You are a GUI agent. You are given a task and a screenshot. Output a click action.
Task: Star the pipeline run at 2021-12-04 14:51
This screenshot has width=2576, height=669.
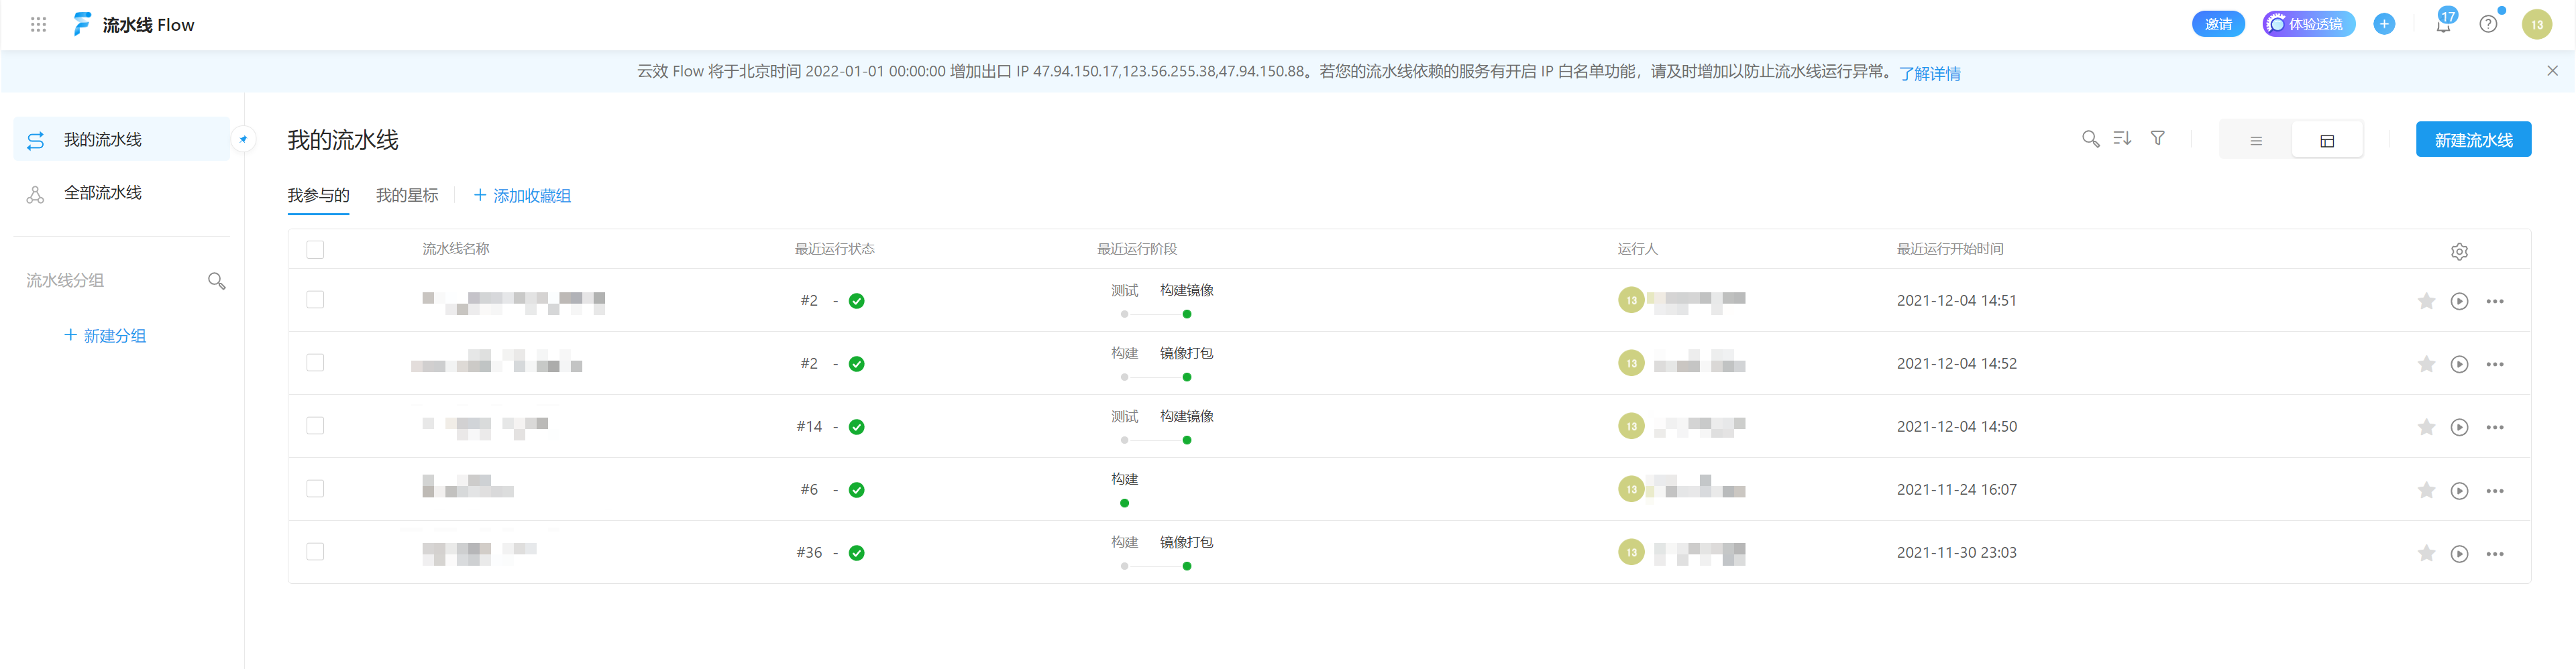coord(2426,301)
